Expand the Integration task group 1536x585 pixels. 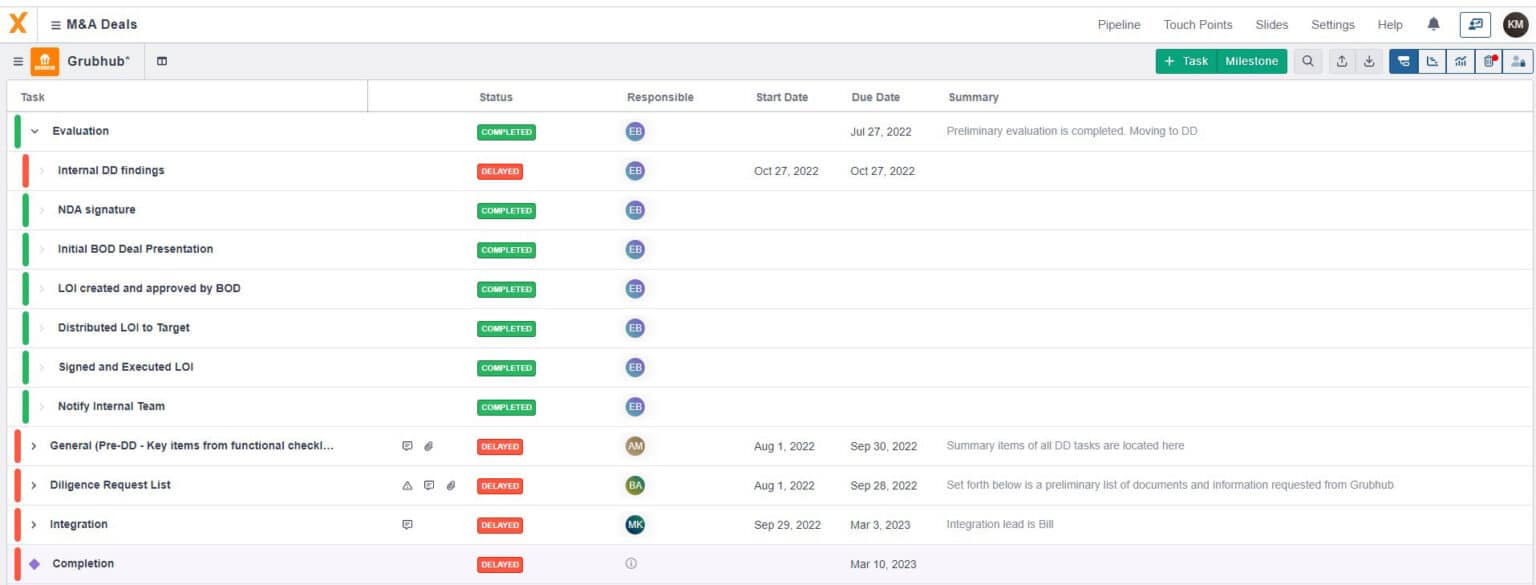point(33,524)
